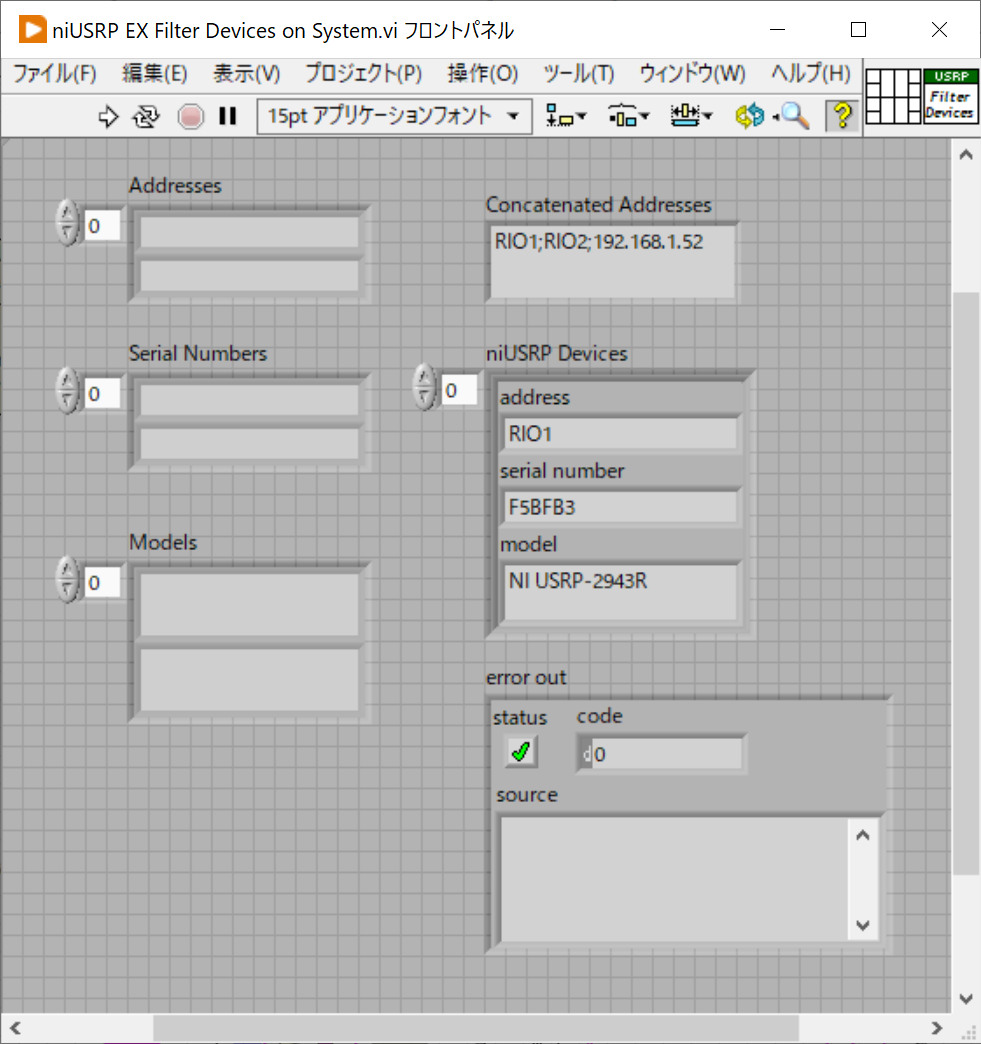The image size is (981, 1044).
Task: Click the source box scroll down arrow
Action: (x=863, y=925)
